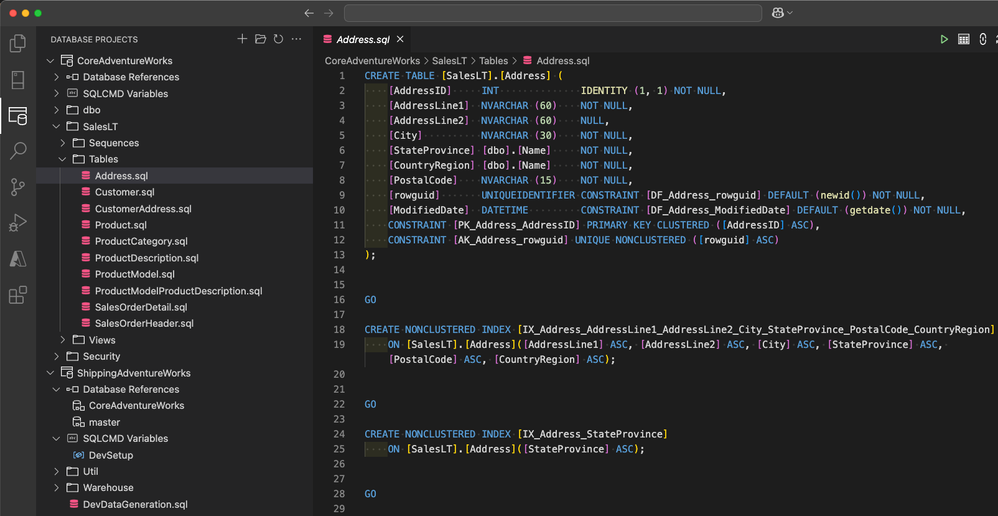998x516 pixels.
Task: Open the Search view icon
Action: (17, 151)
